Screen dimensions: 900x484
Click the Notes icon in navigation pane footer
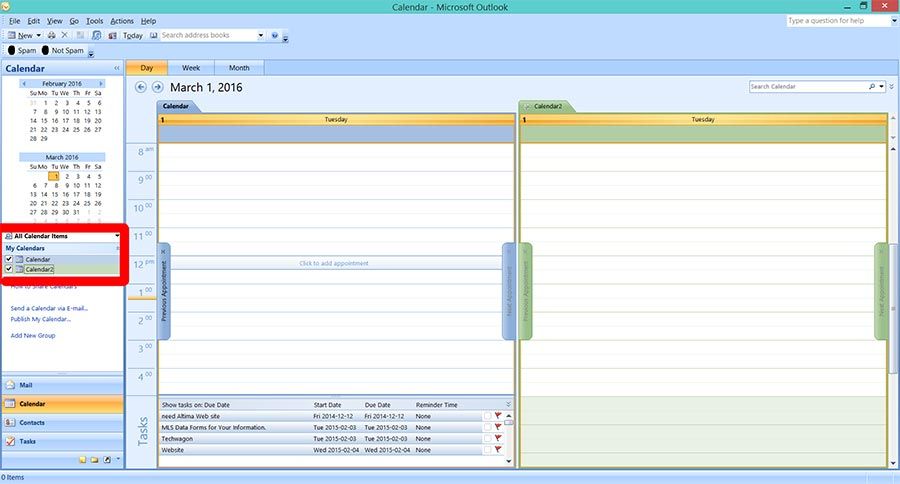click(83, 460)
